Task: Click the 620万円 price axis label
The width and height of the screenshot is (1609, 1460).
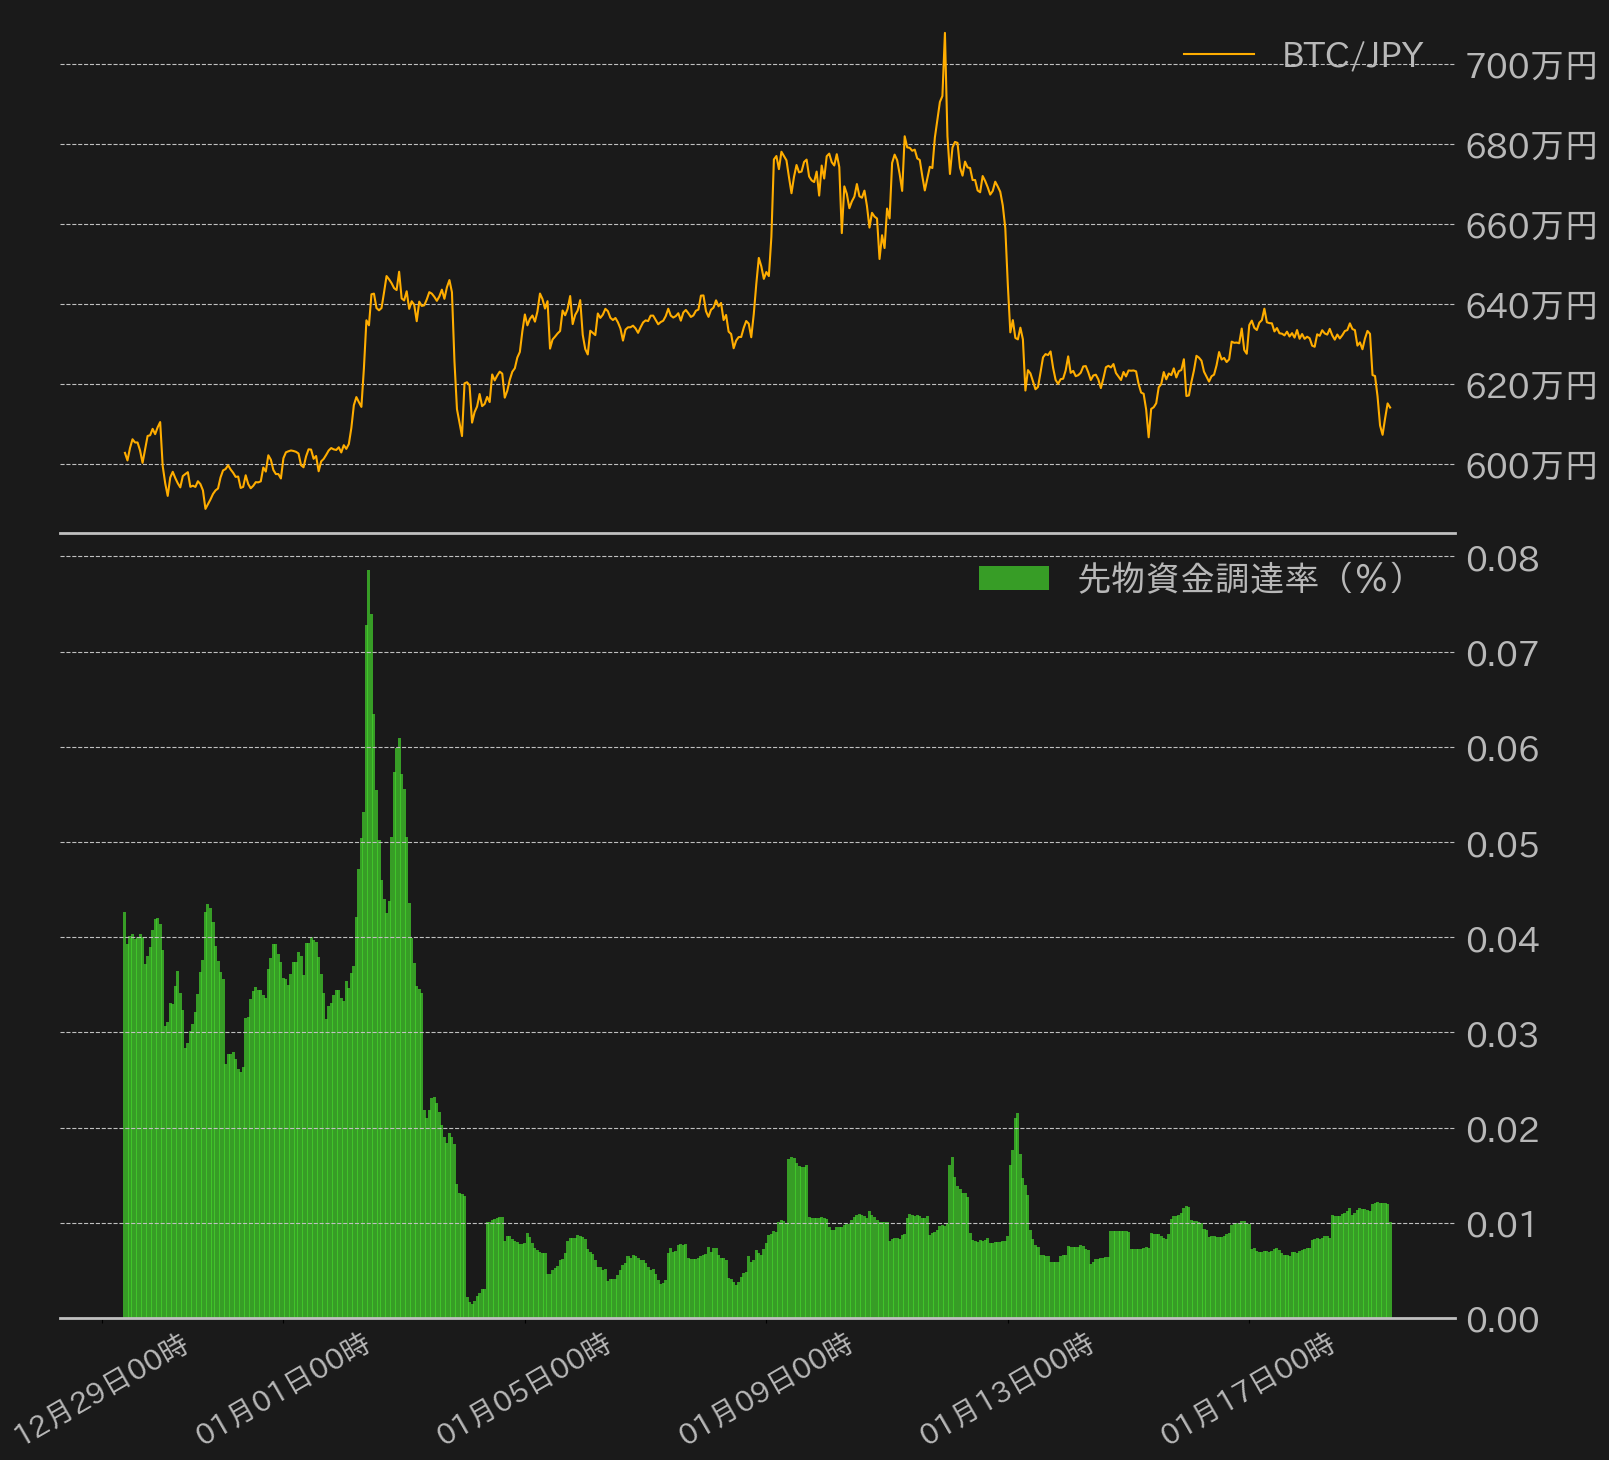Action: coord(1531,386)
